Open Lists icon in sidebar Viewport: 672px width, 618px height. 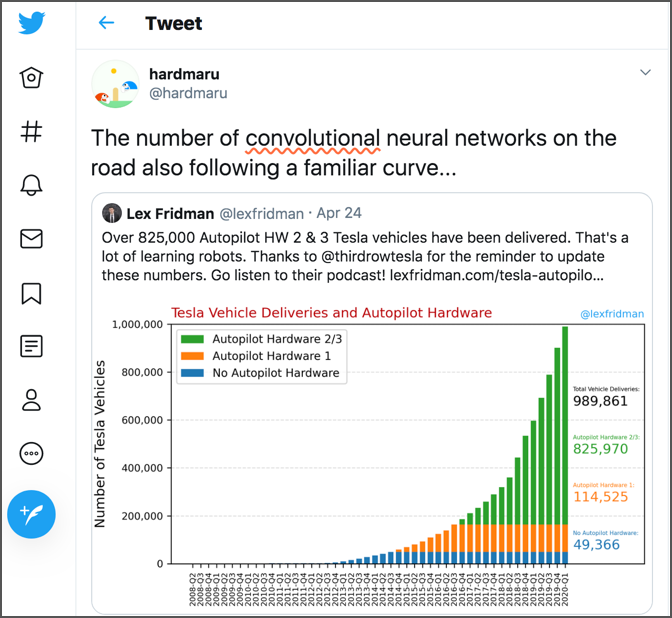[x=31, y=347]
